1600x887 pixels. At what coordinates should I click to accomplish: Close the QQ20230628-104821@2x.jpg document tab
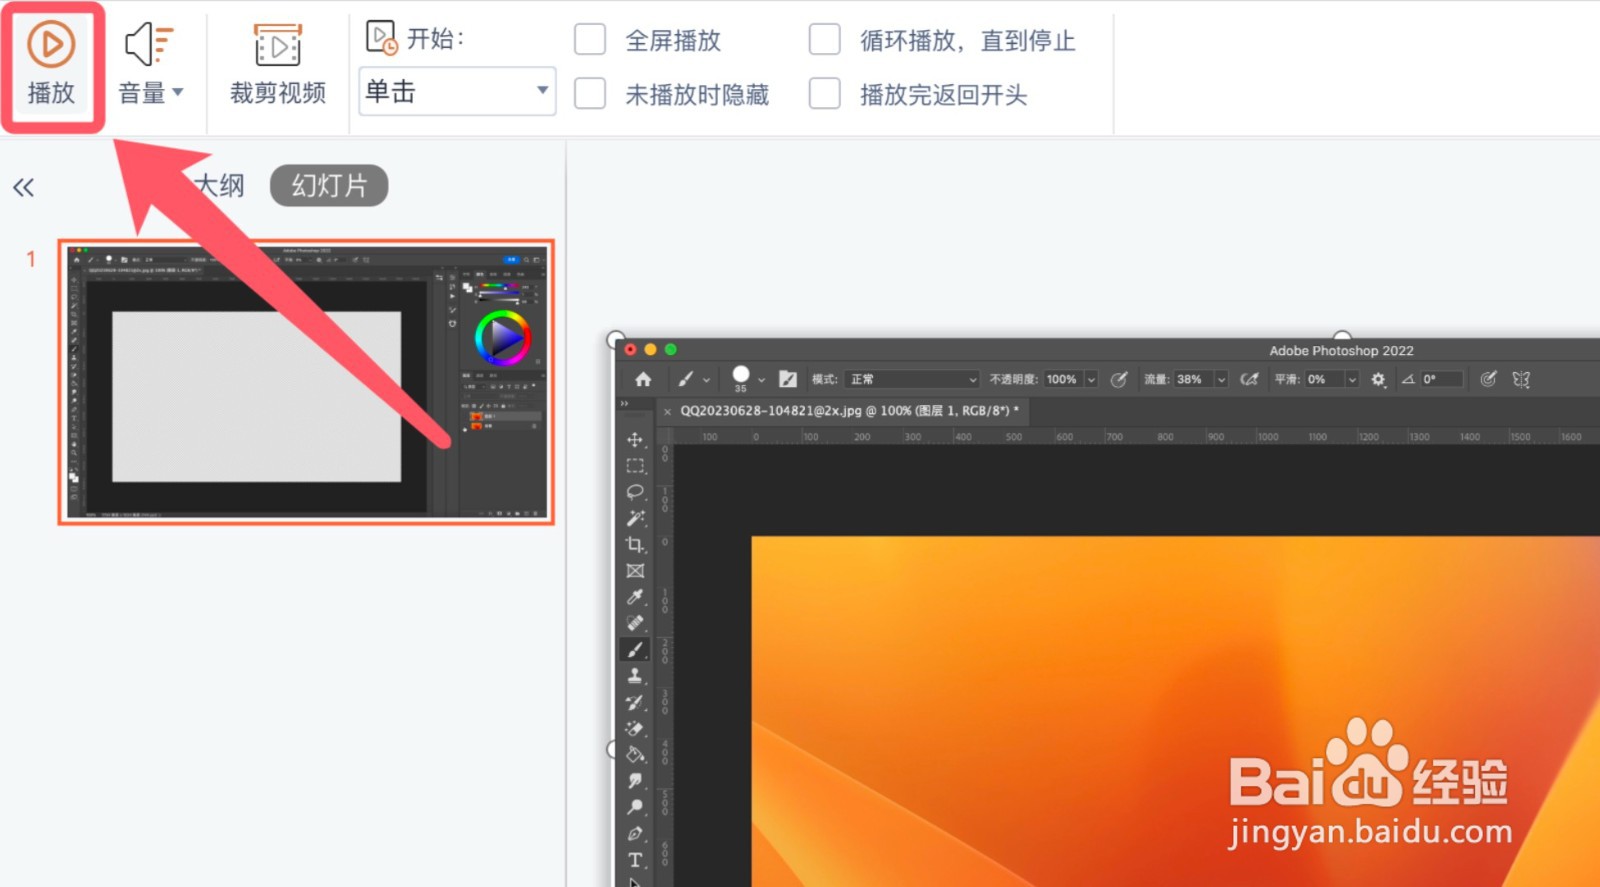point(668,411)
